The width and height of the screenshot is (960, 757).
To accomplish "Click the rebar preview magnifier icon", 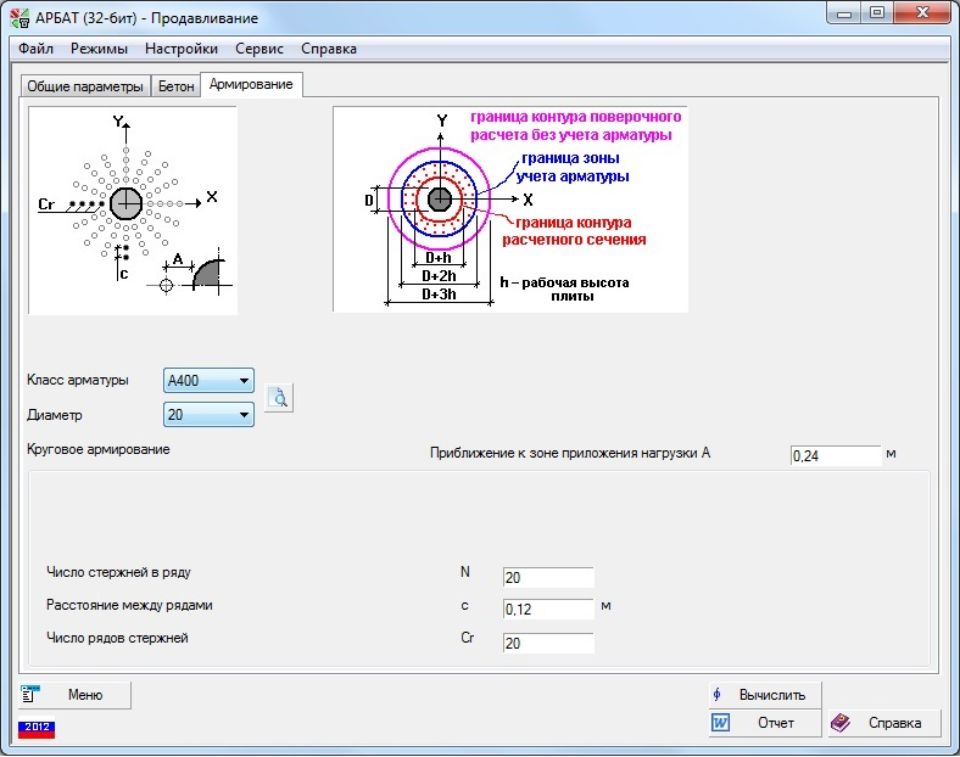I will 280,399.
